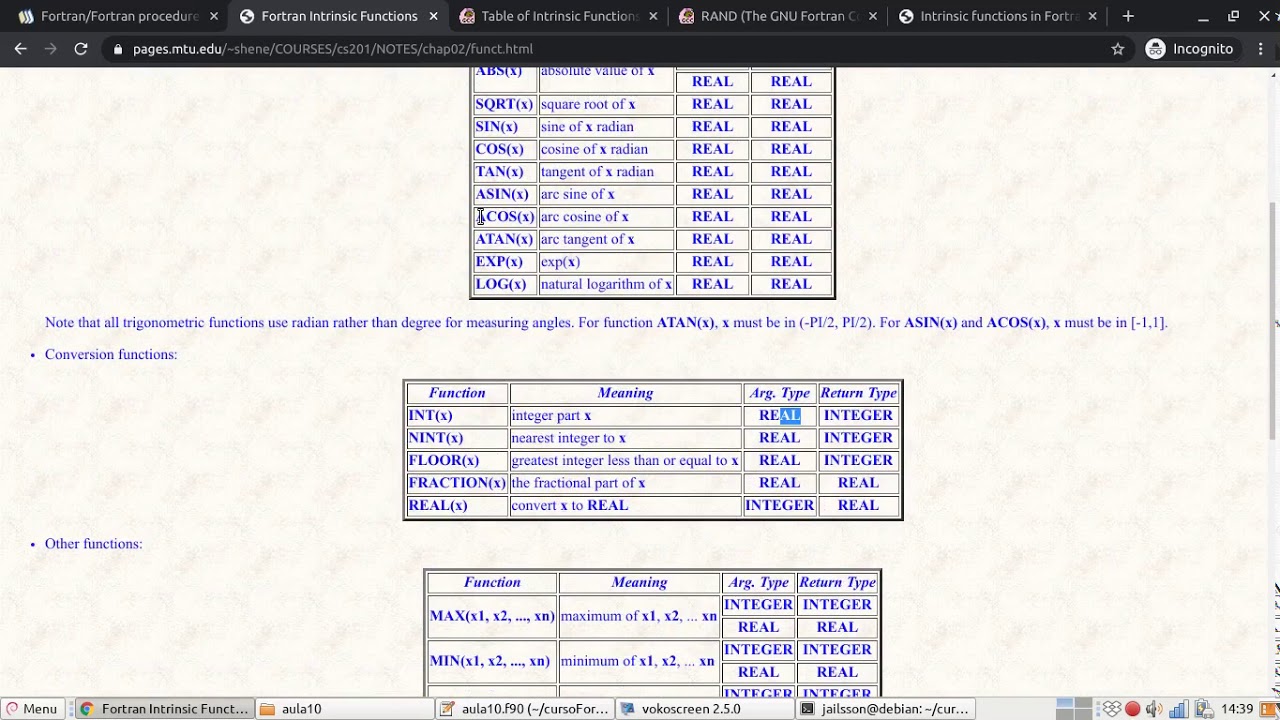This screenshot has height=720, width=1280.
Task: Click the REAL(x) function cell
Action: click(457, 505)
